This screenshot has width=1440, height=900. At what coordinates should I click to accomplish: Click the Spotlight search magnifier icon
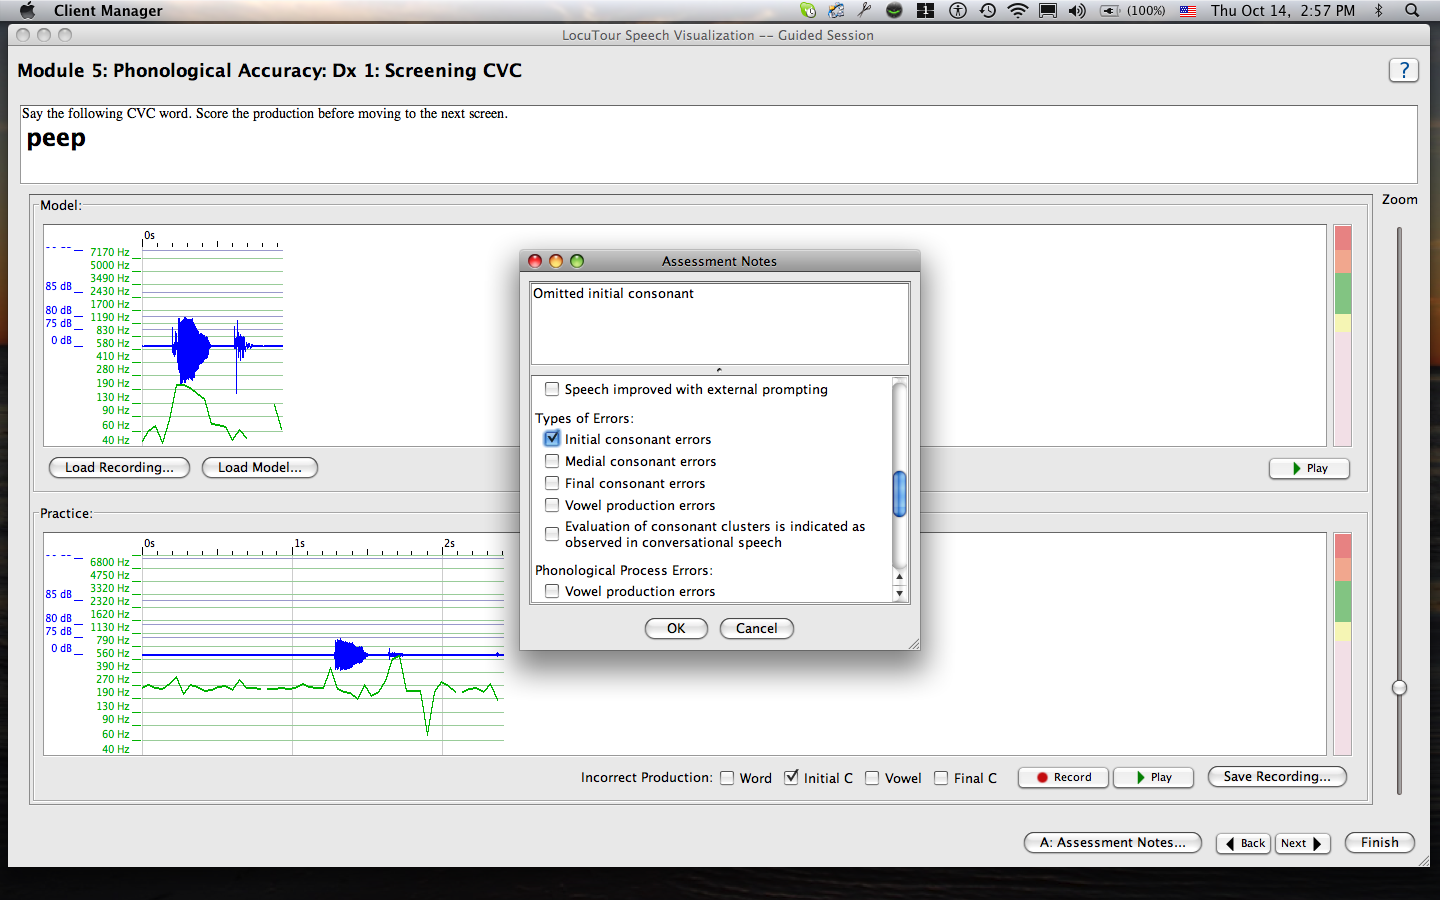pyautogui.click(x=1411, y=10)
